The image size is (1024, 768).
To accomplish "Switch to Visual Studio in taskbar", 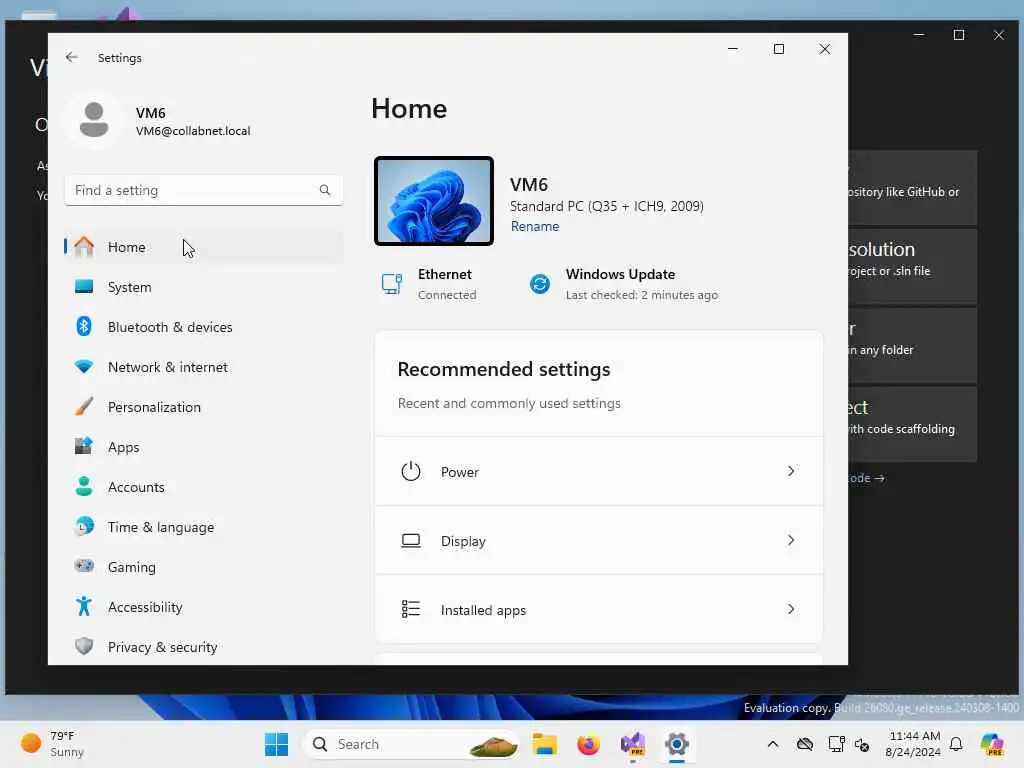I will click(x=633, y=744).
